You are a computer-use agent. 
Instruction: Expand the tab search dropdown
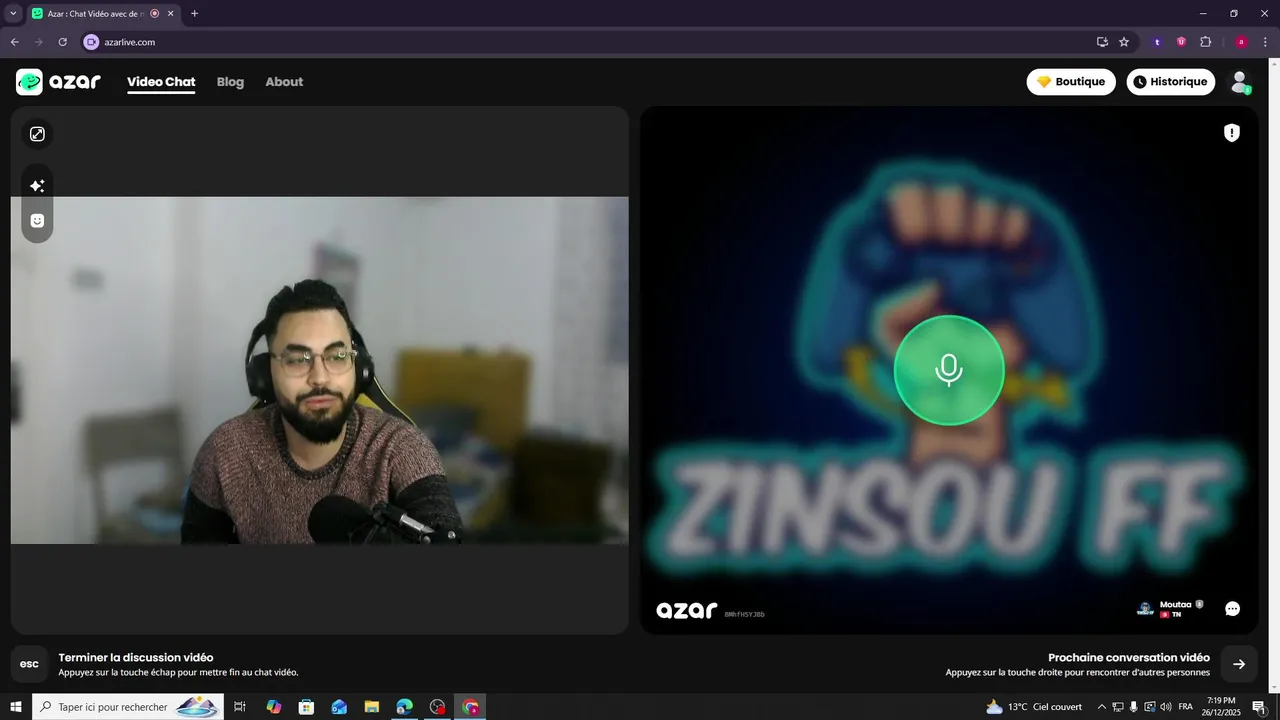pos(13,13)
